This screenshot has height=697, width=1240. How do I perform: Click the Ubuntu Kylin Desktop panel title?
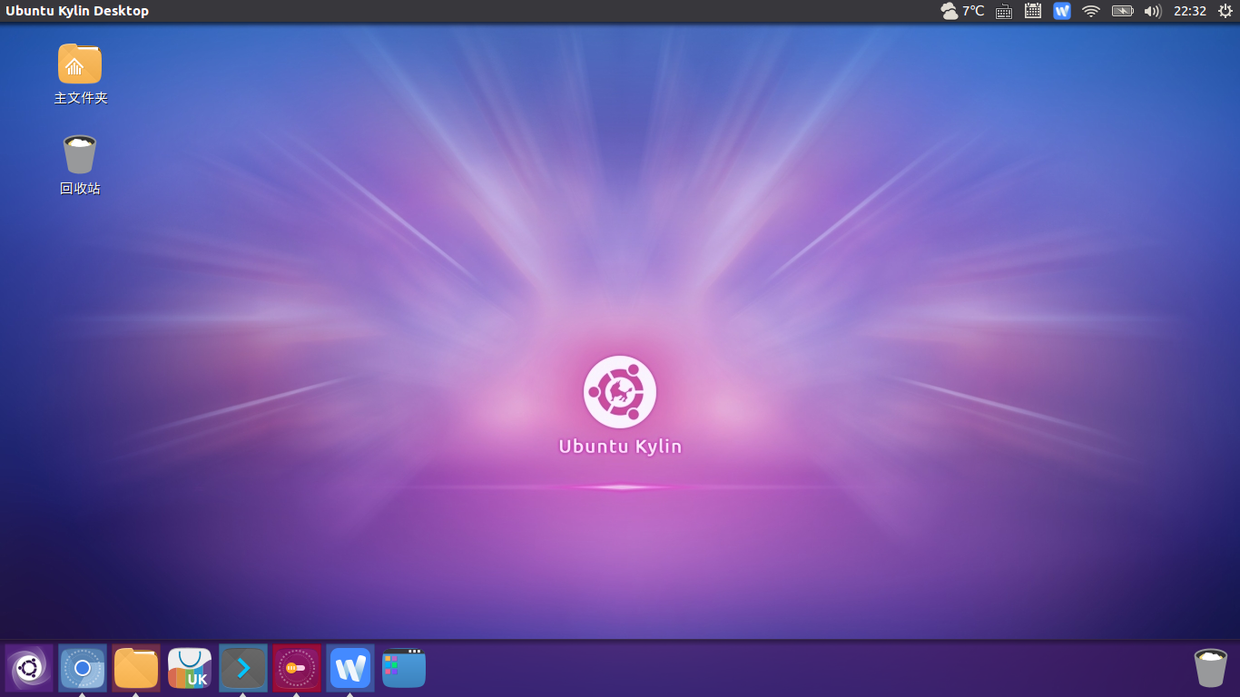pos(77,11)
